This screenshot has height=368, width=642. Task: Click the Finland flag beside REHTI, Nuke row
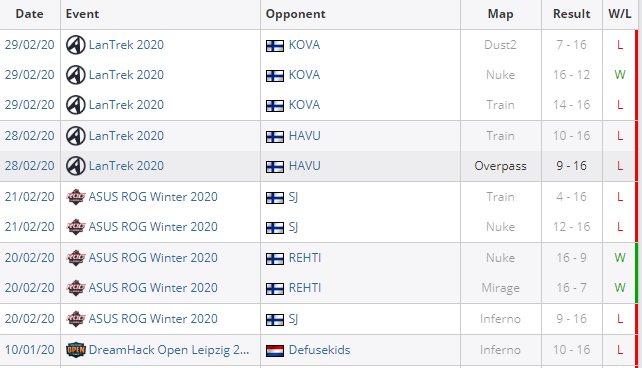pos(275,259)
